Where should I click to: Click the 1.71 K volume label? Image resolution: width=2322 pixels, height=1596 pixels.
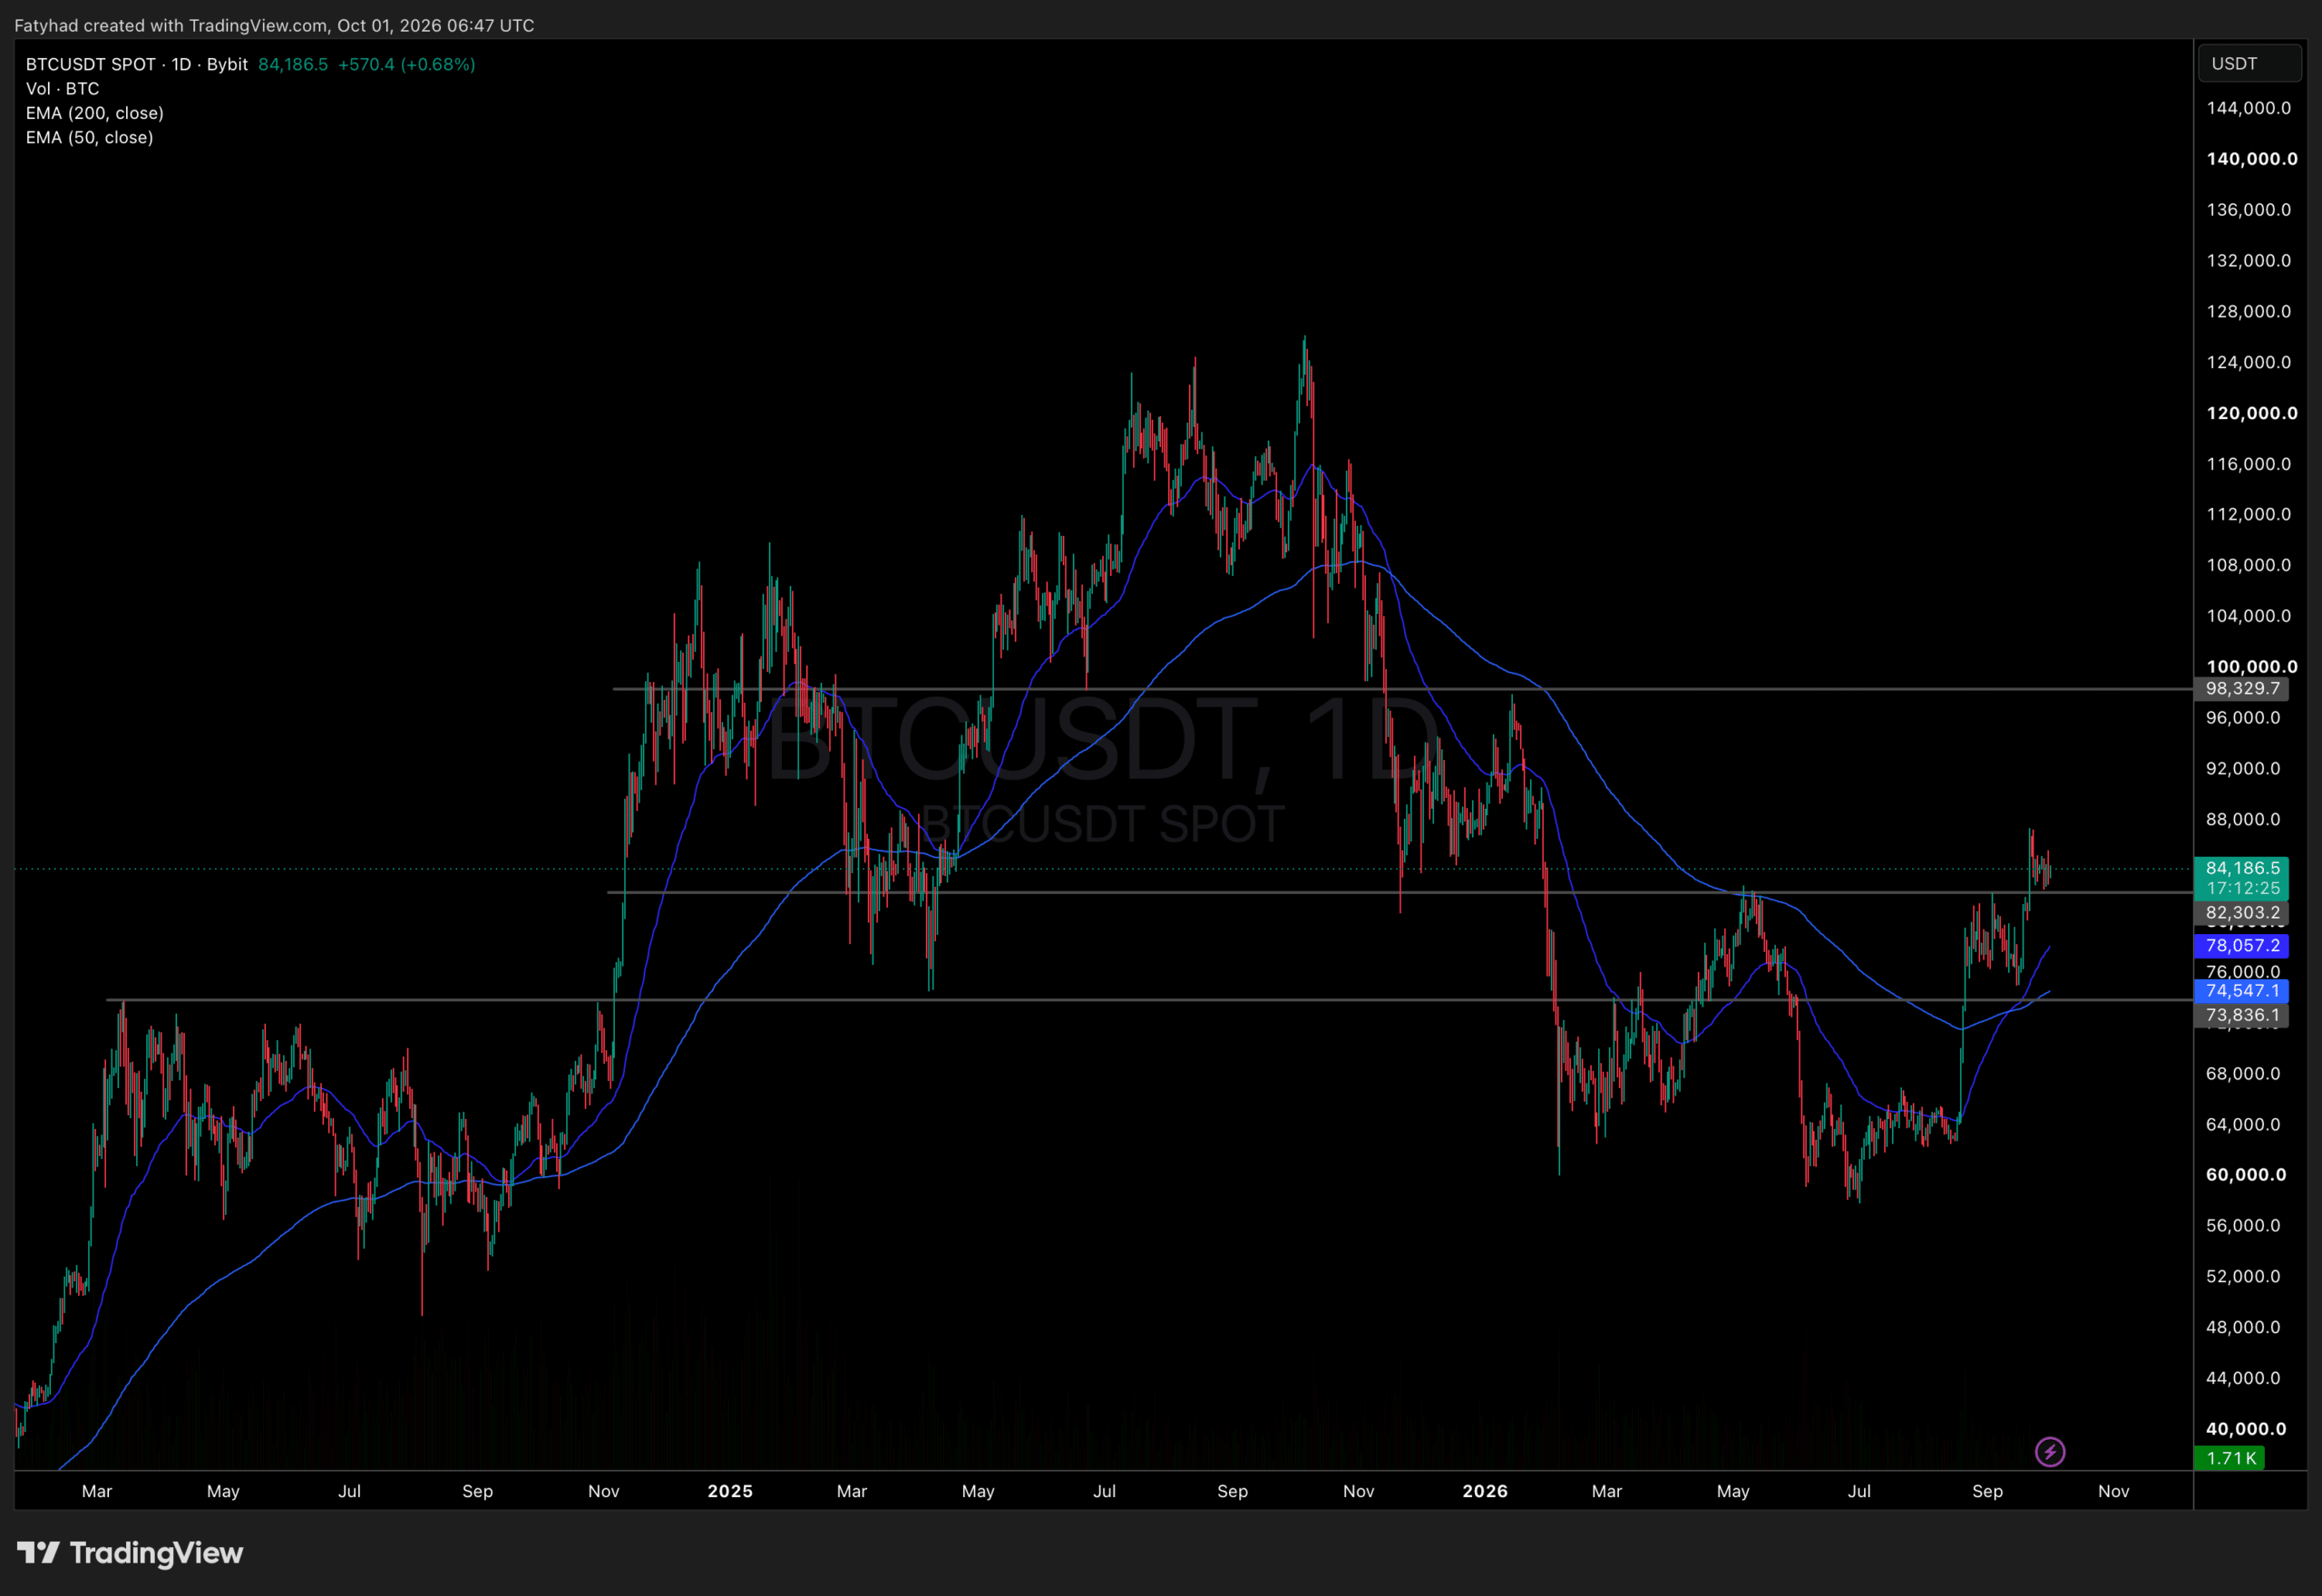(x=2231, y=1458)
